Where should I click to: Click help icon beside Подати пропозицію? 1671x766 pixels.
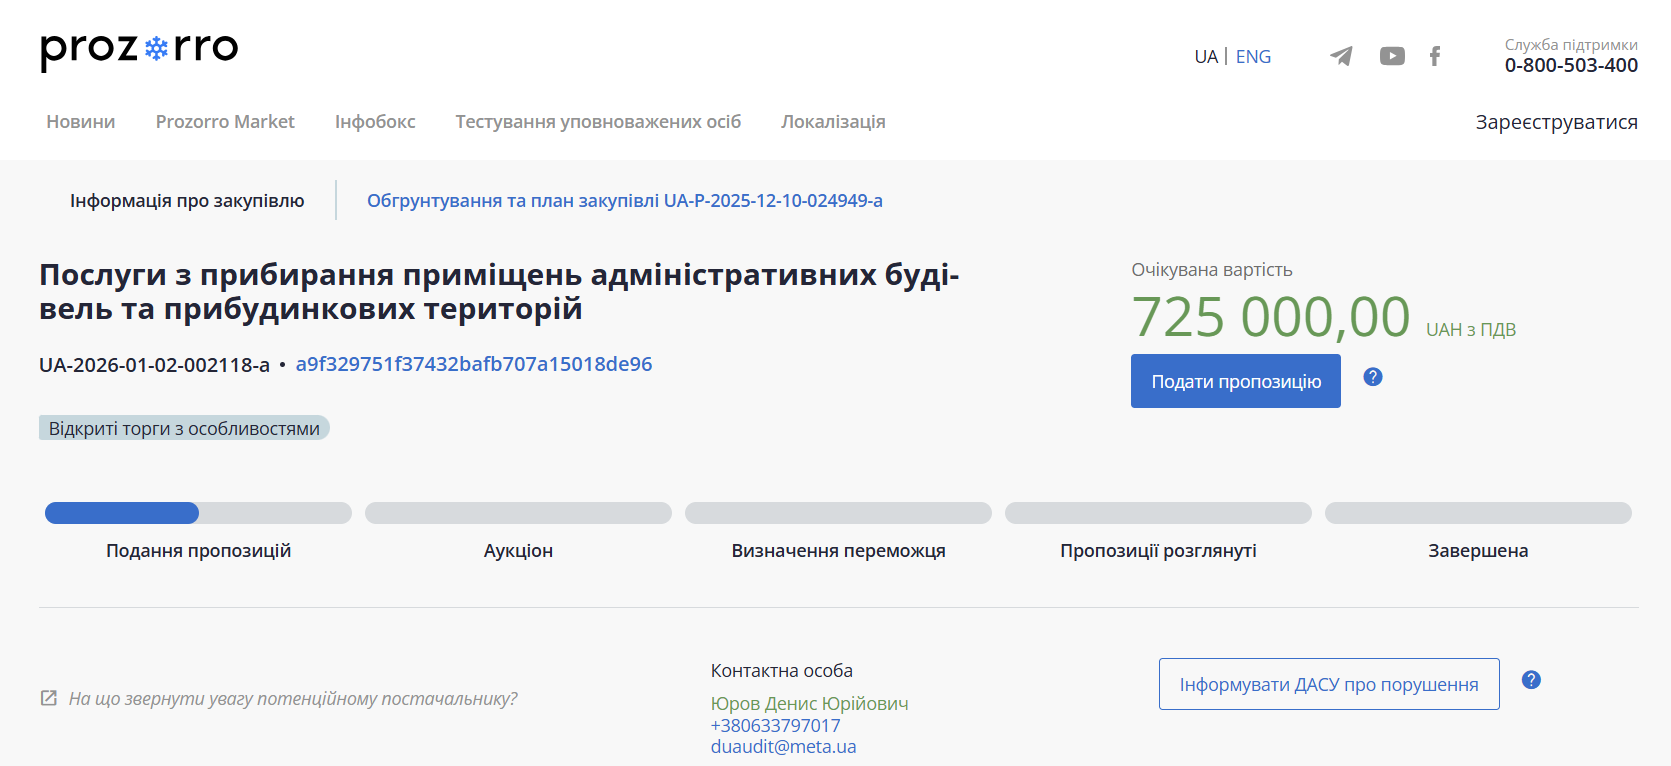coord(1373,377)
